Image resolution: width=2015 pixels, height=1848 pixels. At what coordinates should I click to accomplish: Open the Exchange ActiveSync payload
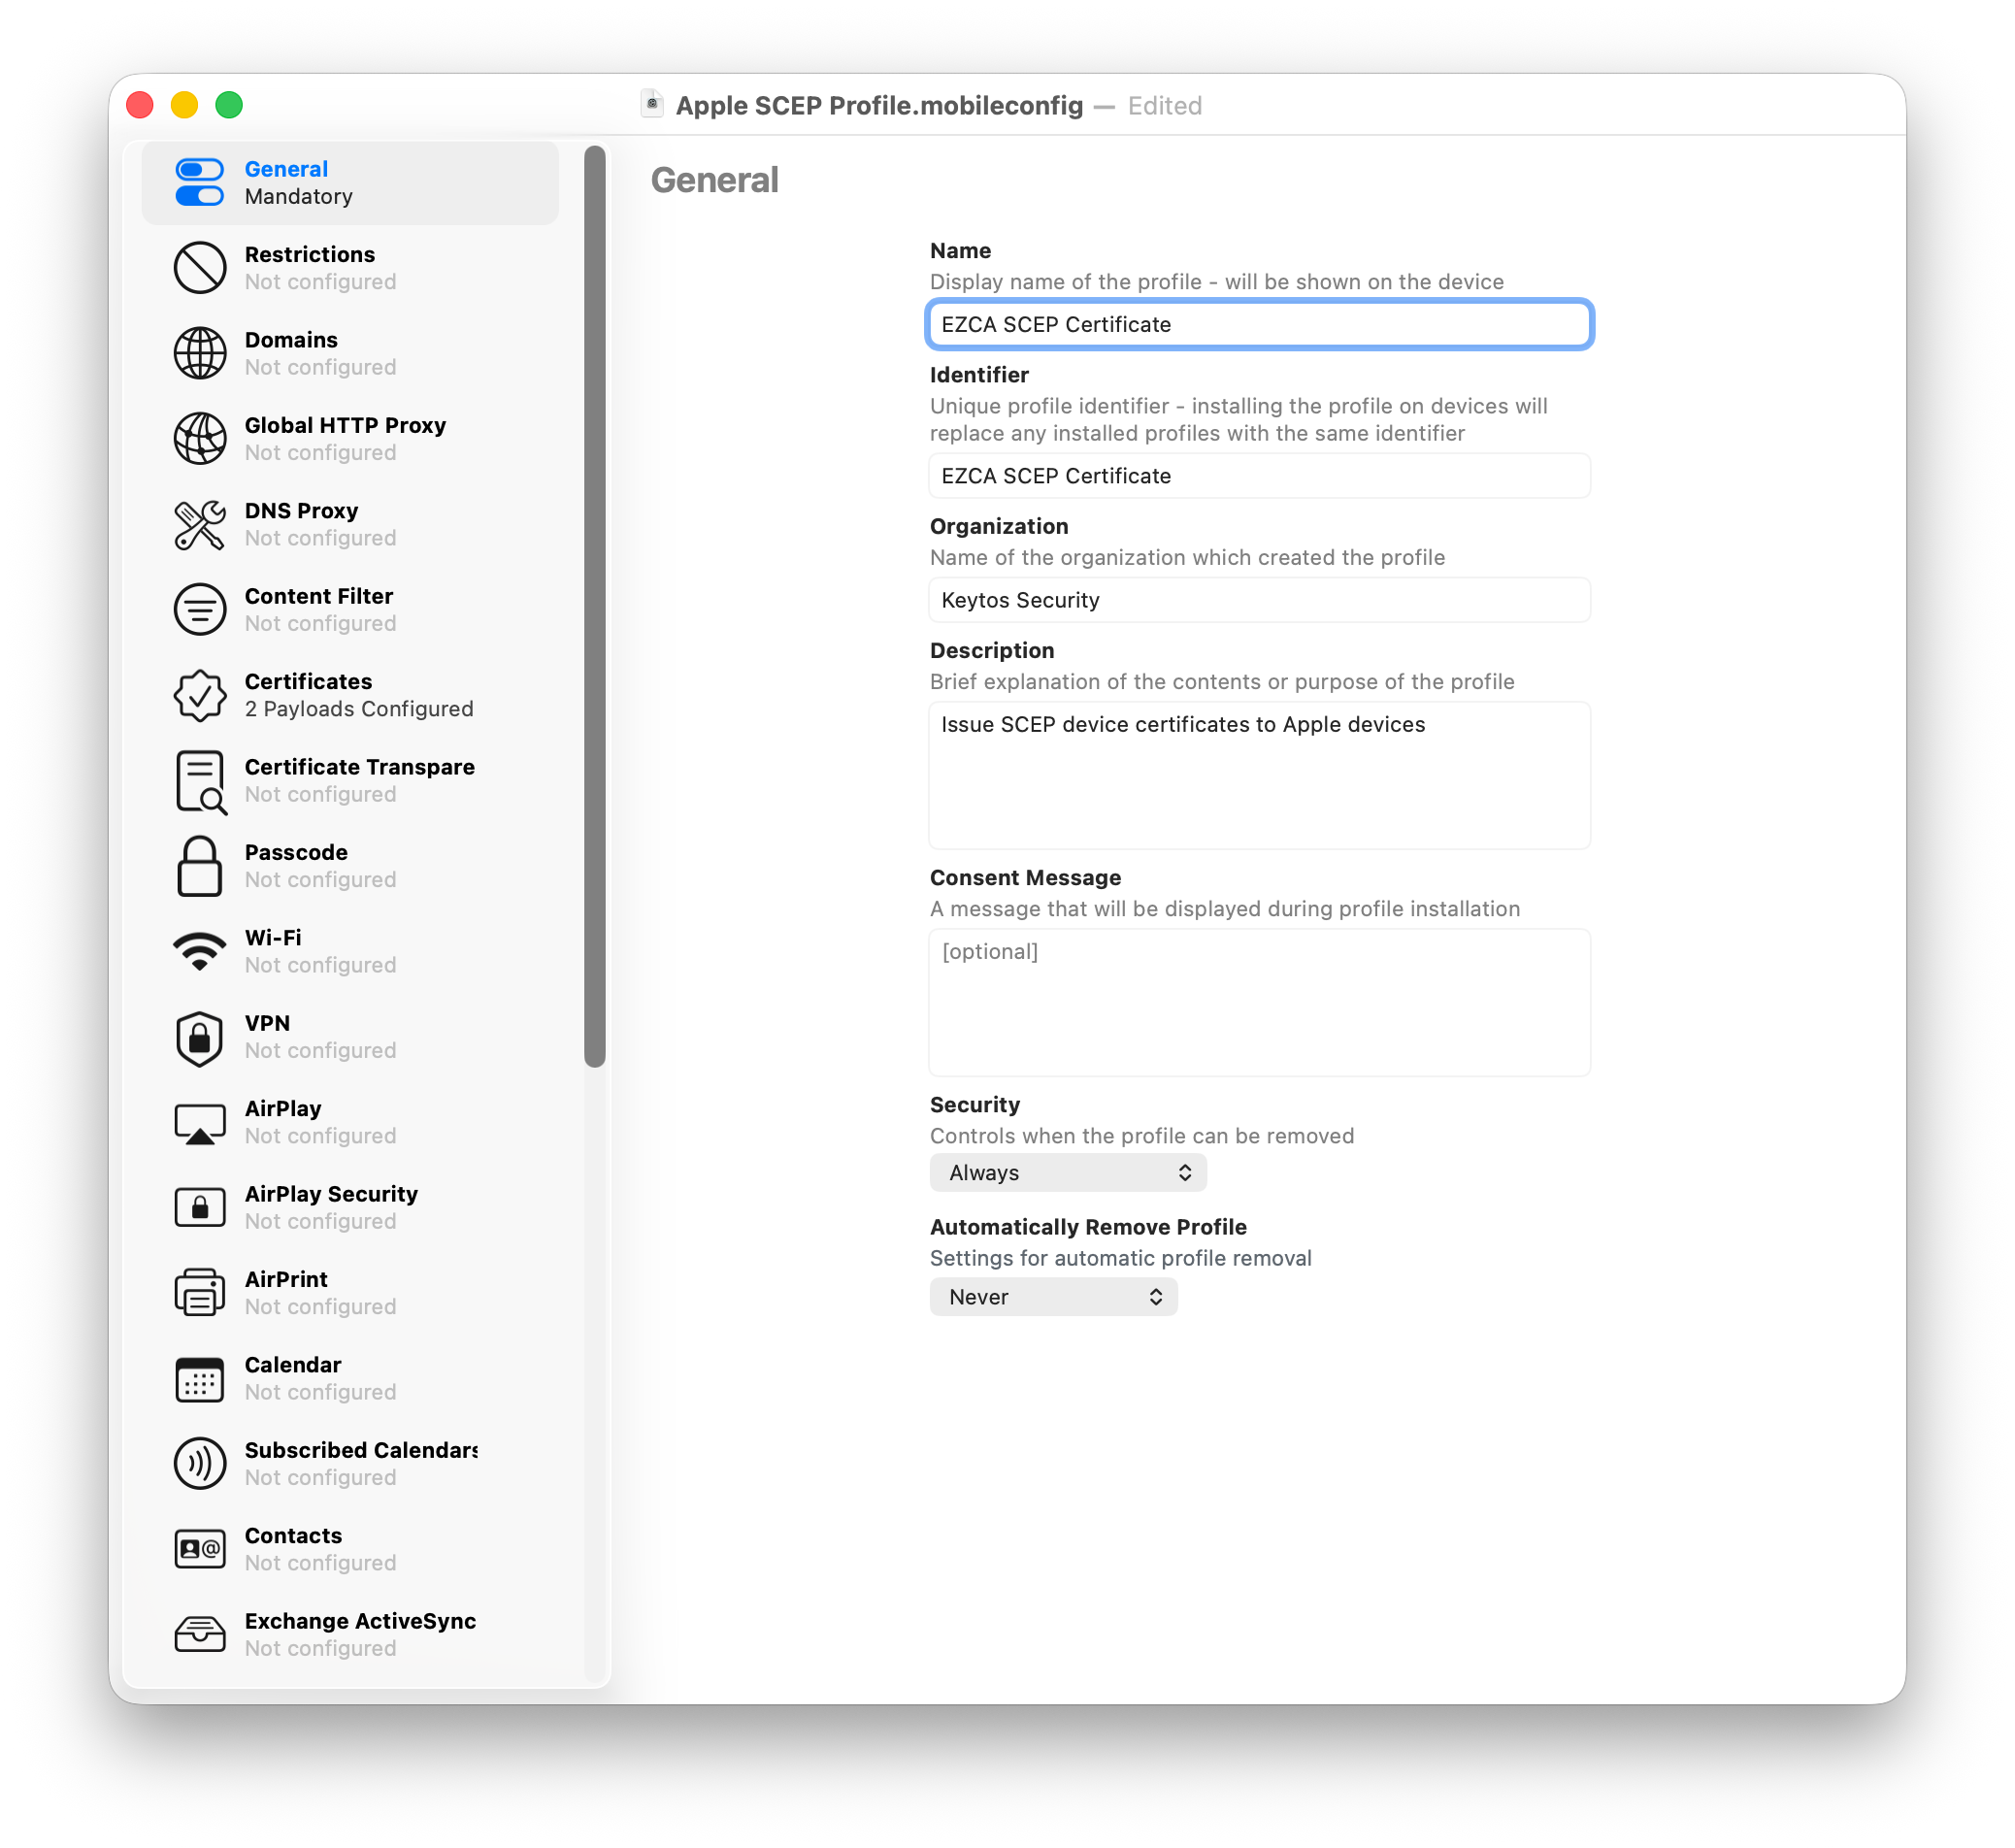click(360, 1633)
